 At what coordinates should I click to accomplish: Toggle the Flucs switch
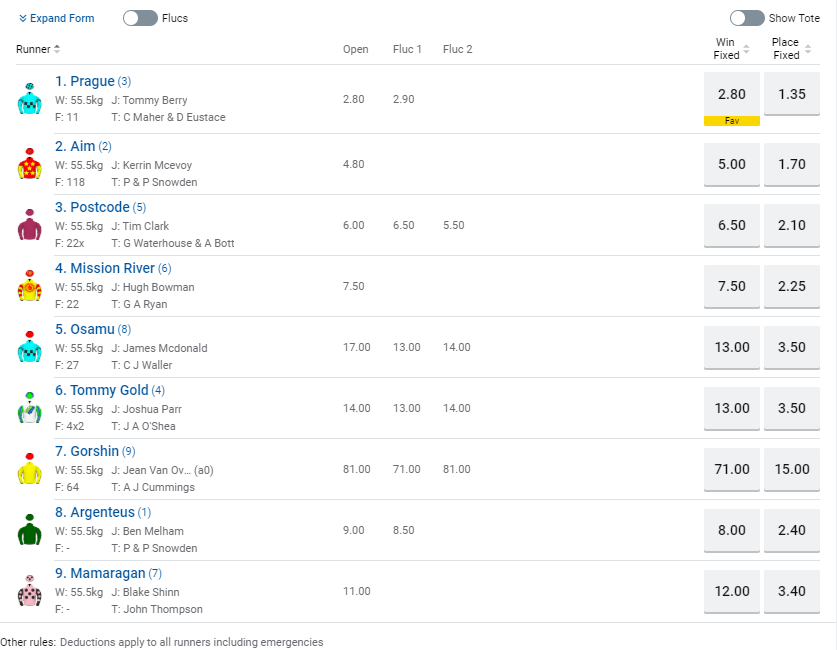tap(140, 18)
